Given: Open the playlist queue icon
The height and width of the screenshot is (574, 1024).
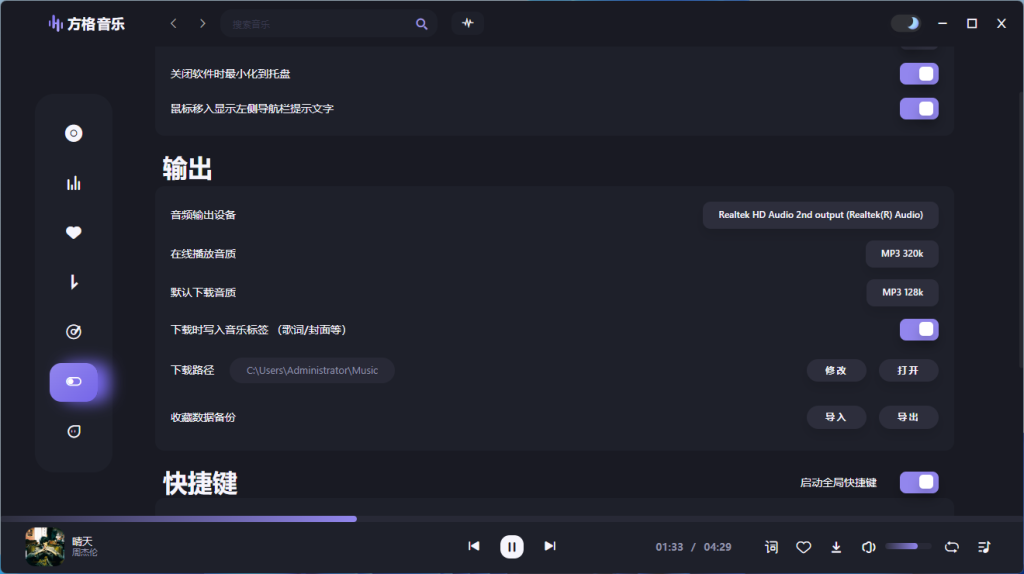Looking at the screenshot, I should coord(984,547).
